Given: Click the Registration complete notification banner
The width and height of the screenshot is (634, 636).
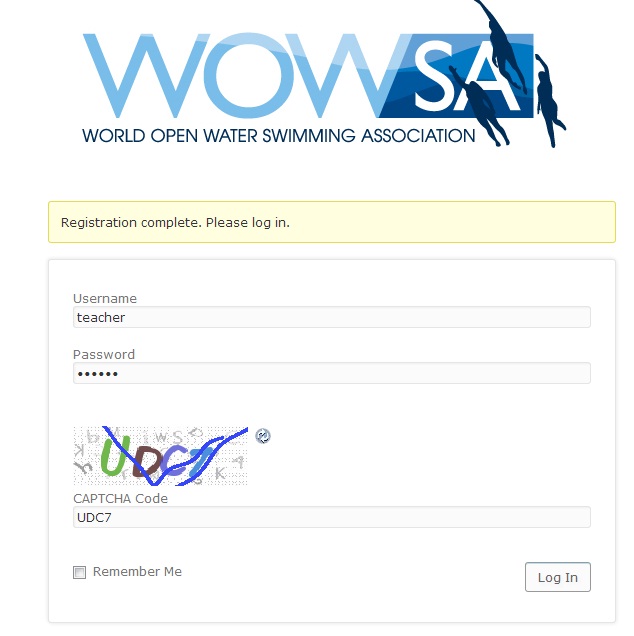Looking at the screenshot, I should click(332, 222).
